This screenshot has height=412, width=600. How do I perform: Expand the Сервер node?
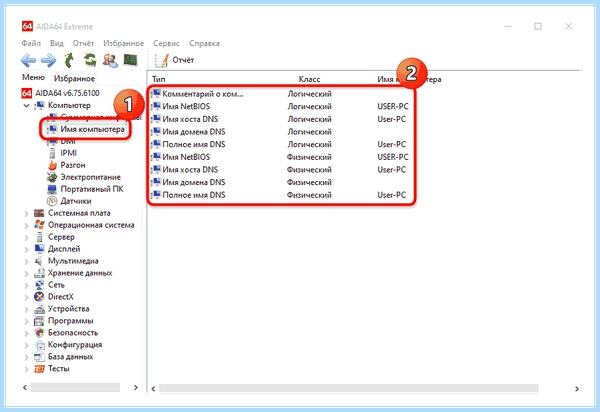click(26, 238)
